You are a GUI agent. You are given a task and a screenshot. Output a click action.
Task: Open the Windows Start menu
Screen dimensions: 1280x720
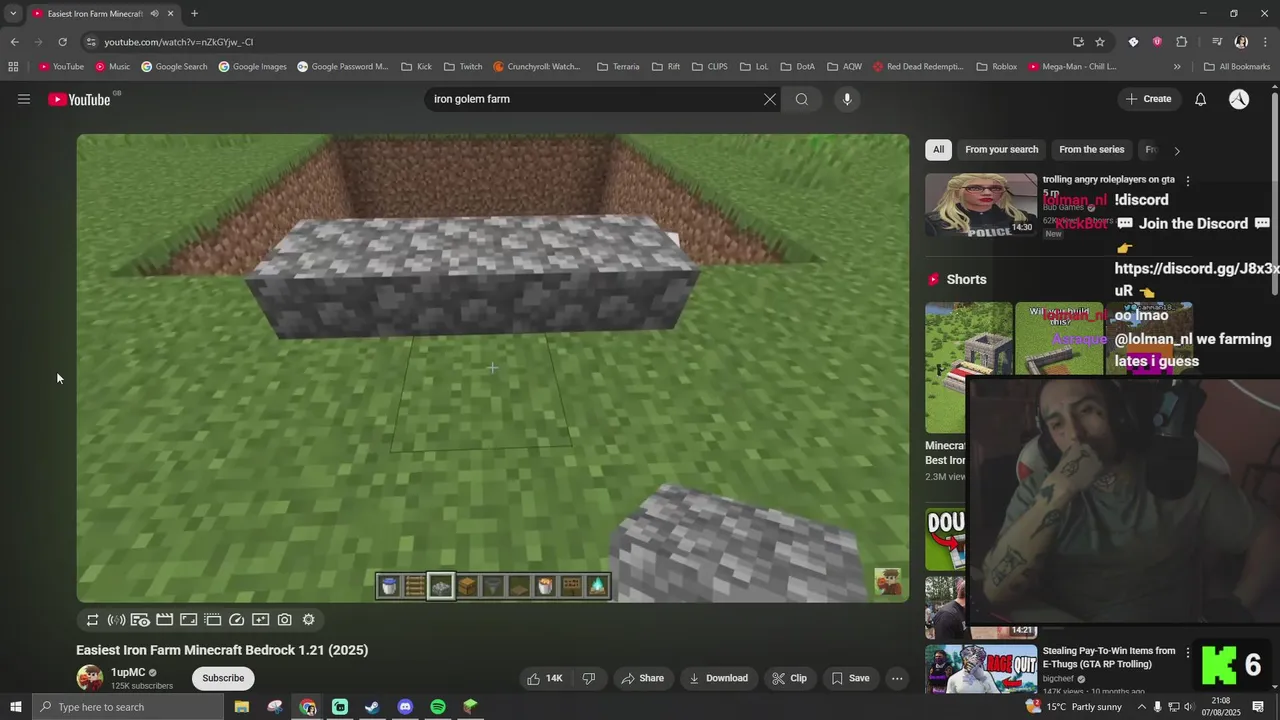15,707
